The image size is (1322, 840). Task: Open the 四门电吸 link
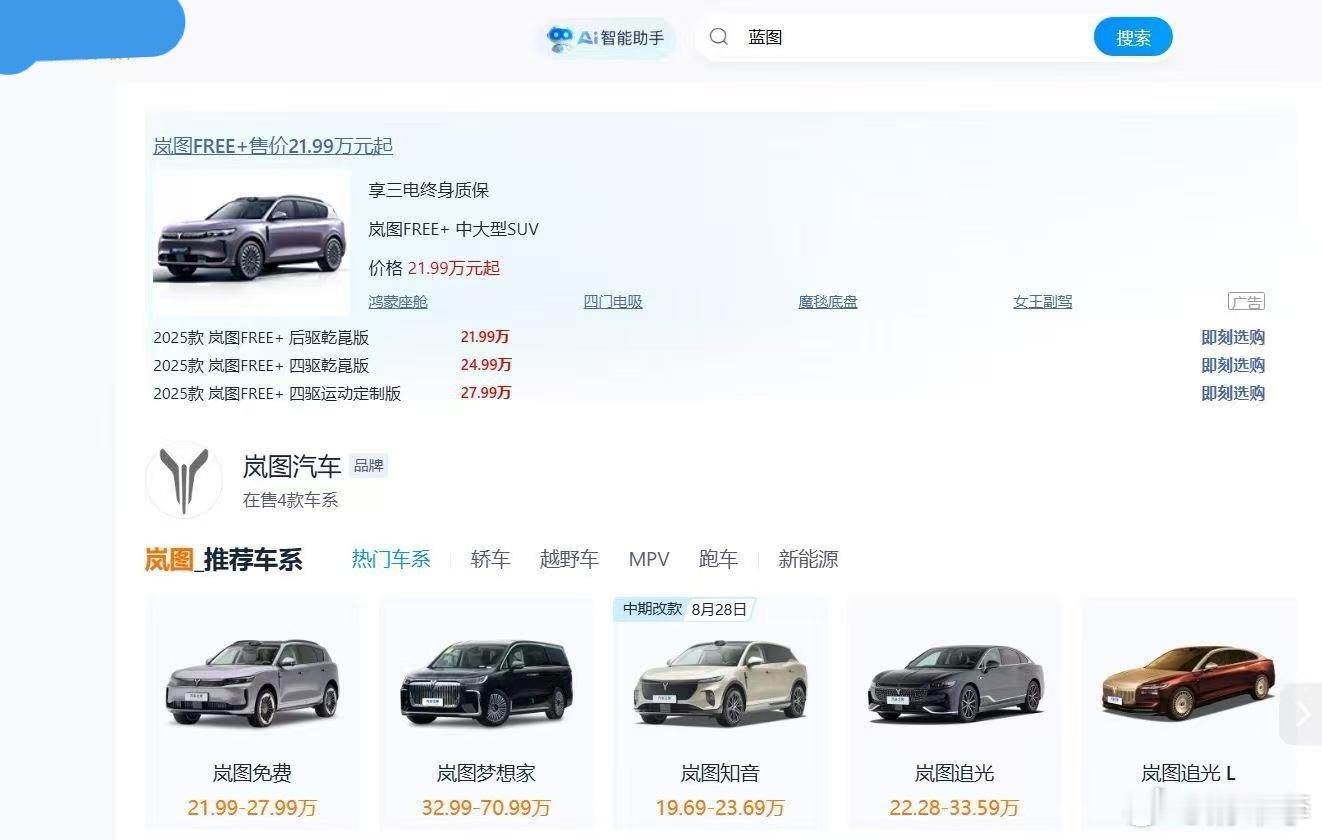point(613,301)
